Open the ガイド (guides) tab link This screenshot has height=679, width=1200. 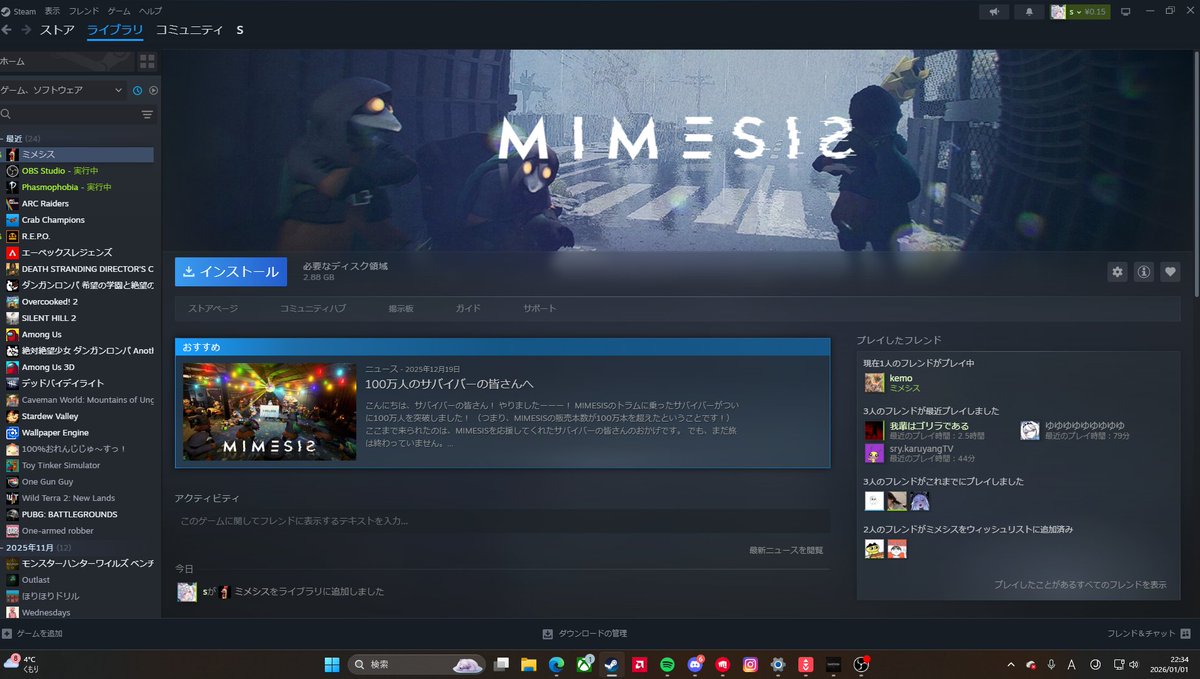(468, 309)
